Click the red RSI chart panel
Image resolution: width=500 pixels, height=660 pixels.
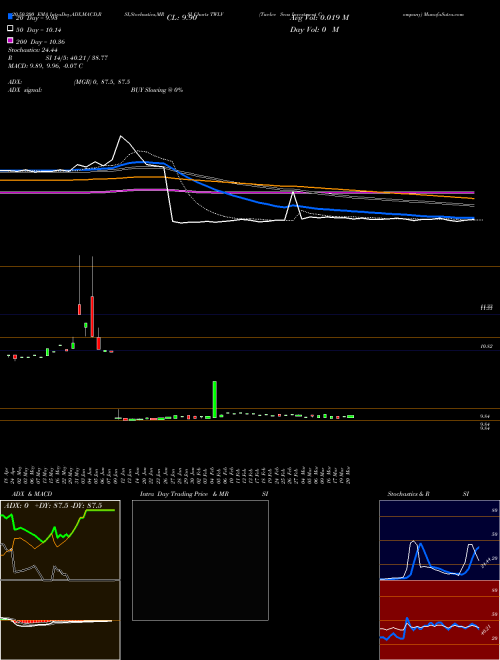click(439, 620)
